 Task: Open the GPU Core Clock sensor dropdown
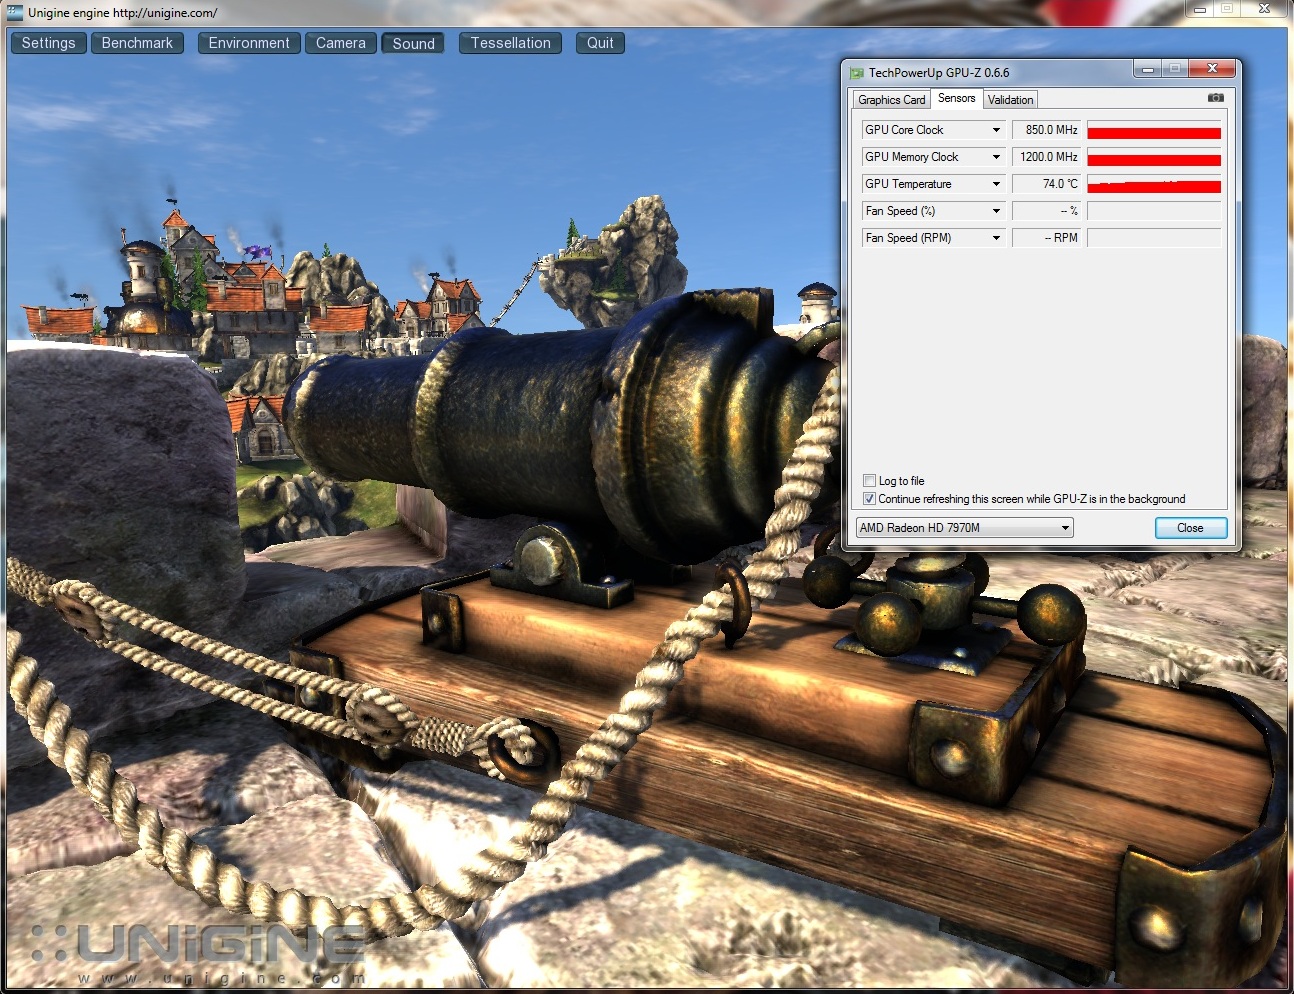tap(996, 130)
